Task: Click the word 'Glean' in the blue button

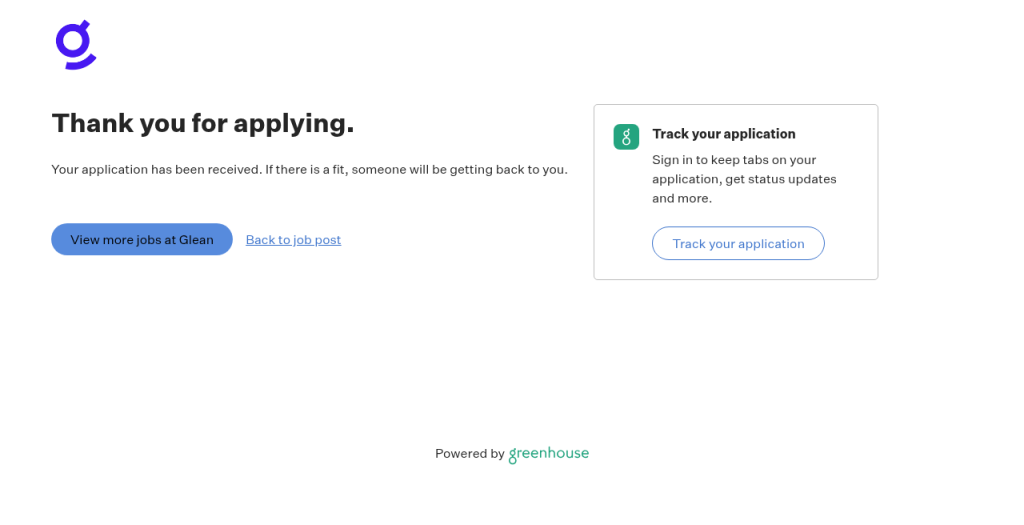Action: coord(196,240)
